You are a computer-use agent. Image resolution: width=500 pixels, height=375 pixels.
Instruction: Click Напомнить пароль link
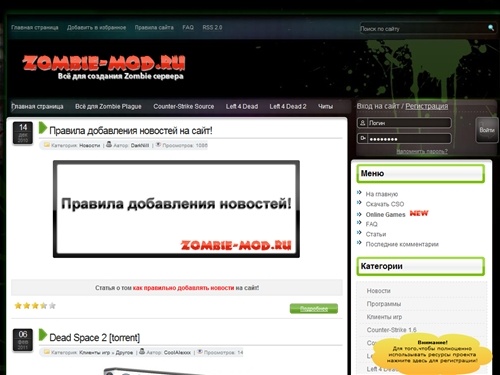(x=422, y=151)
